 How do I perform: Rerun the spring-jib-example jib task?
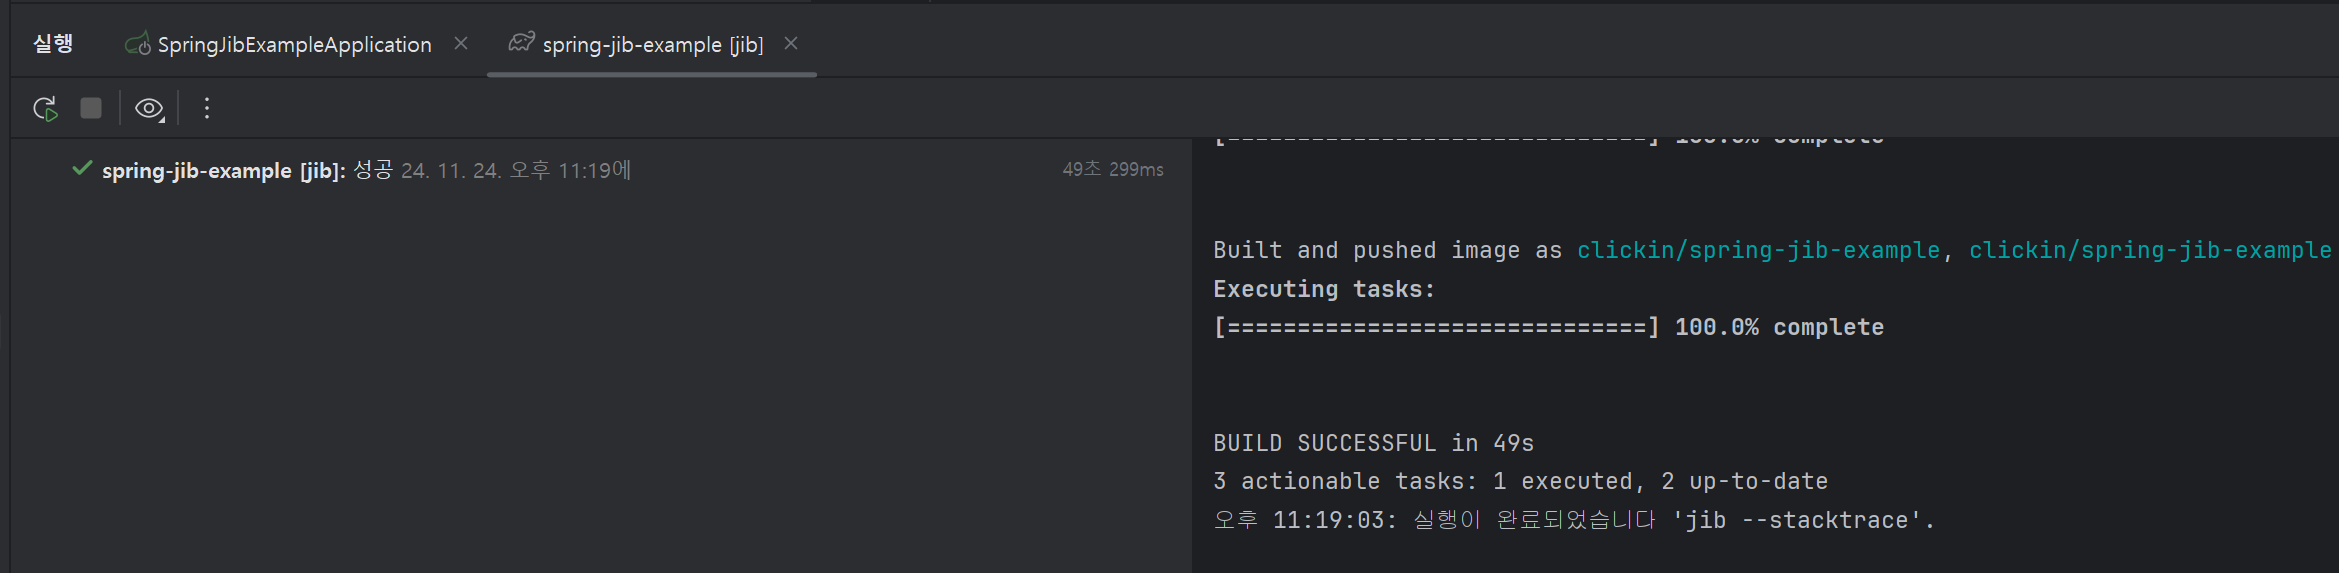pyautogui.click(x=45, y=108)
